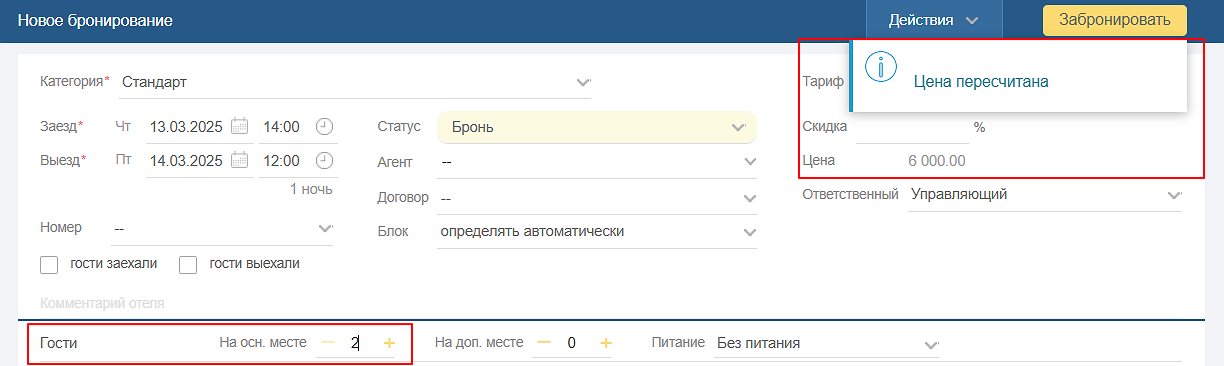The width and height of the screenshot is (1224, 366).
Task: Open the Агент dropdown
Action: click(x=597, y=161)
